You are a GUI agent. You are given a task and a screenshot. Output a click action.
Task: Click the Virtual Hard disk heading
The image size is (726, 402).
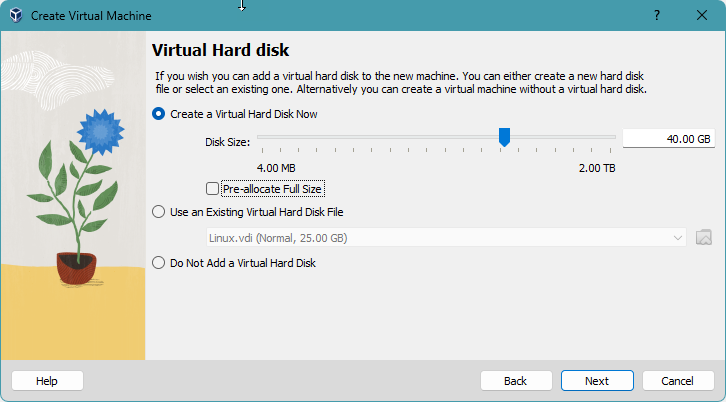[220, 49]
